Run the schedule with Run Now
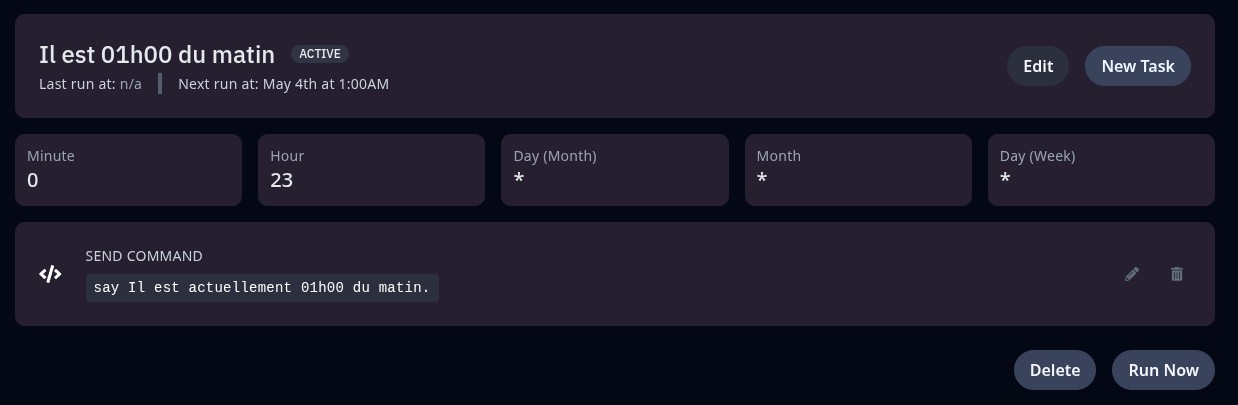The image size is (1238, 405). 1163,370
